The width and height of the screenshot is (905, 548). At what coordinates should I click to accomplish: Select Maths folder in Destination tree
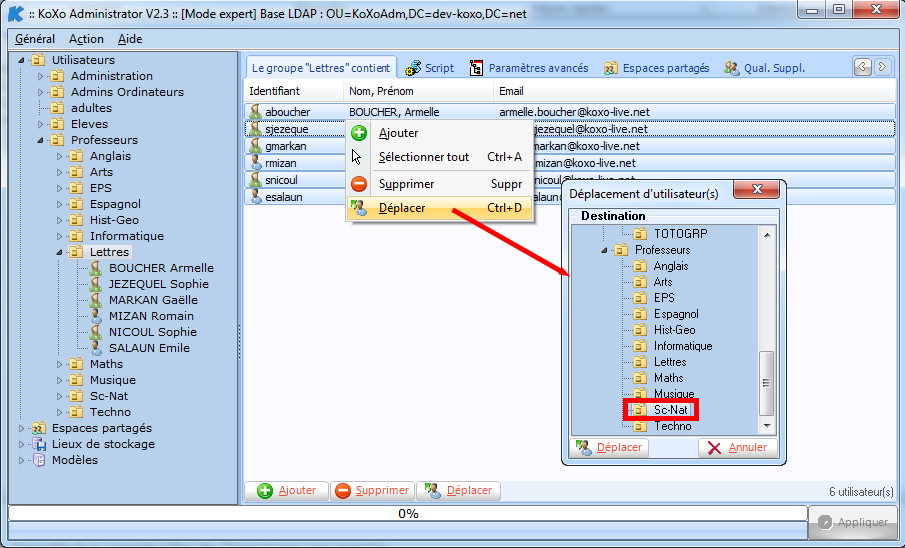[x=658, y=378]
